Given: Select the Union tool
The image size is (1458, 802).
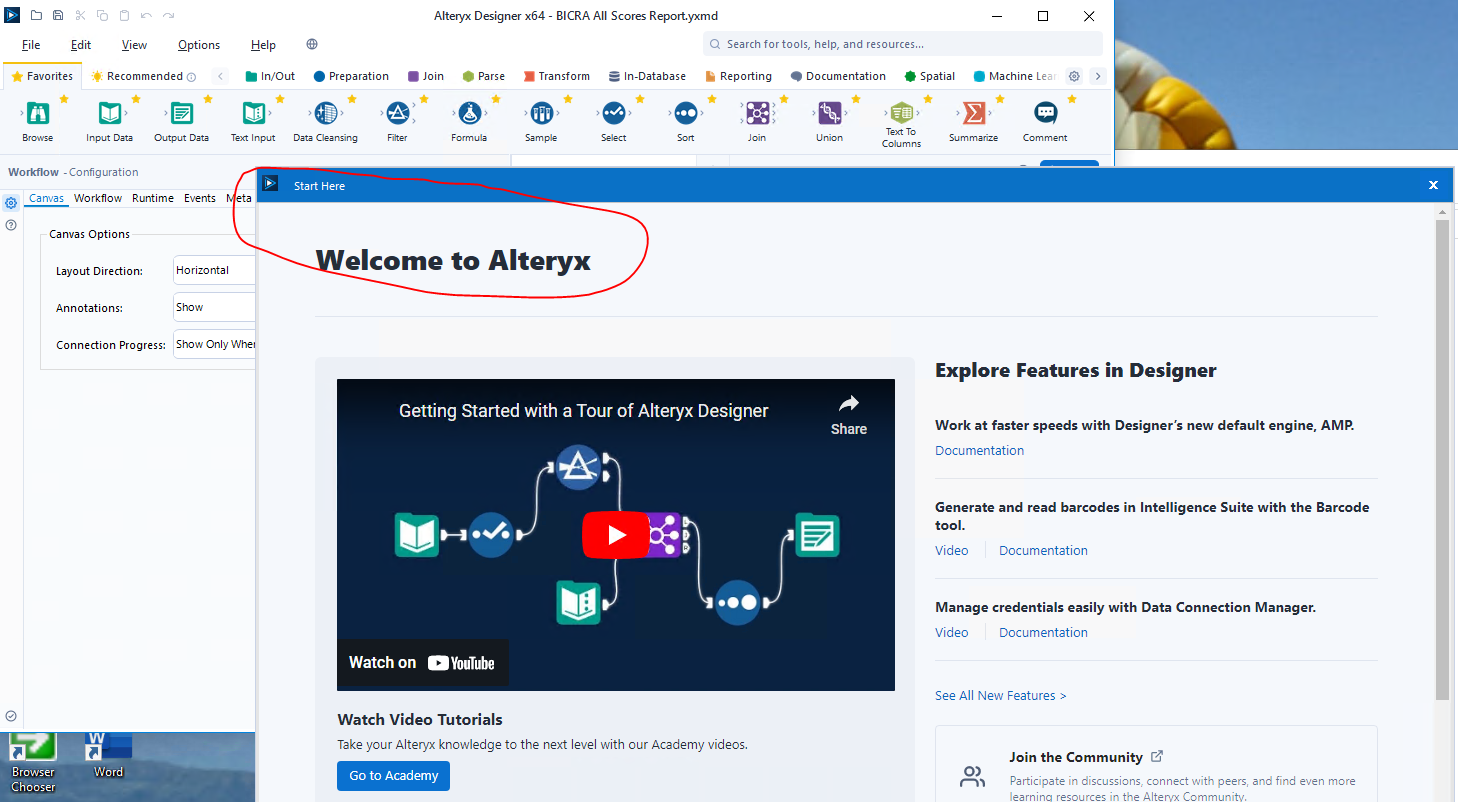Looking at the screenshot, I should click(x=829, y=115).
